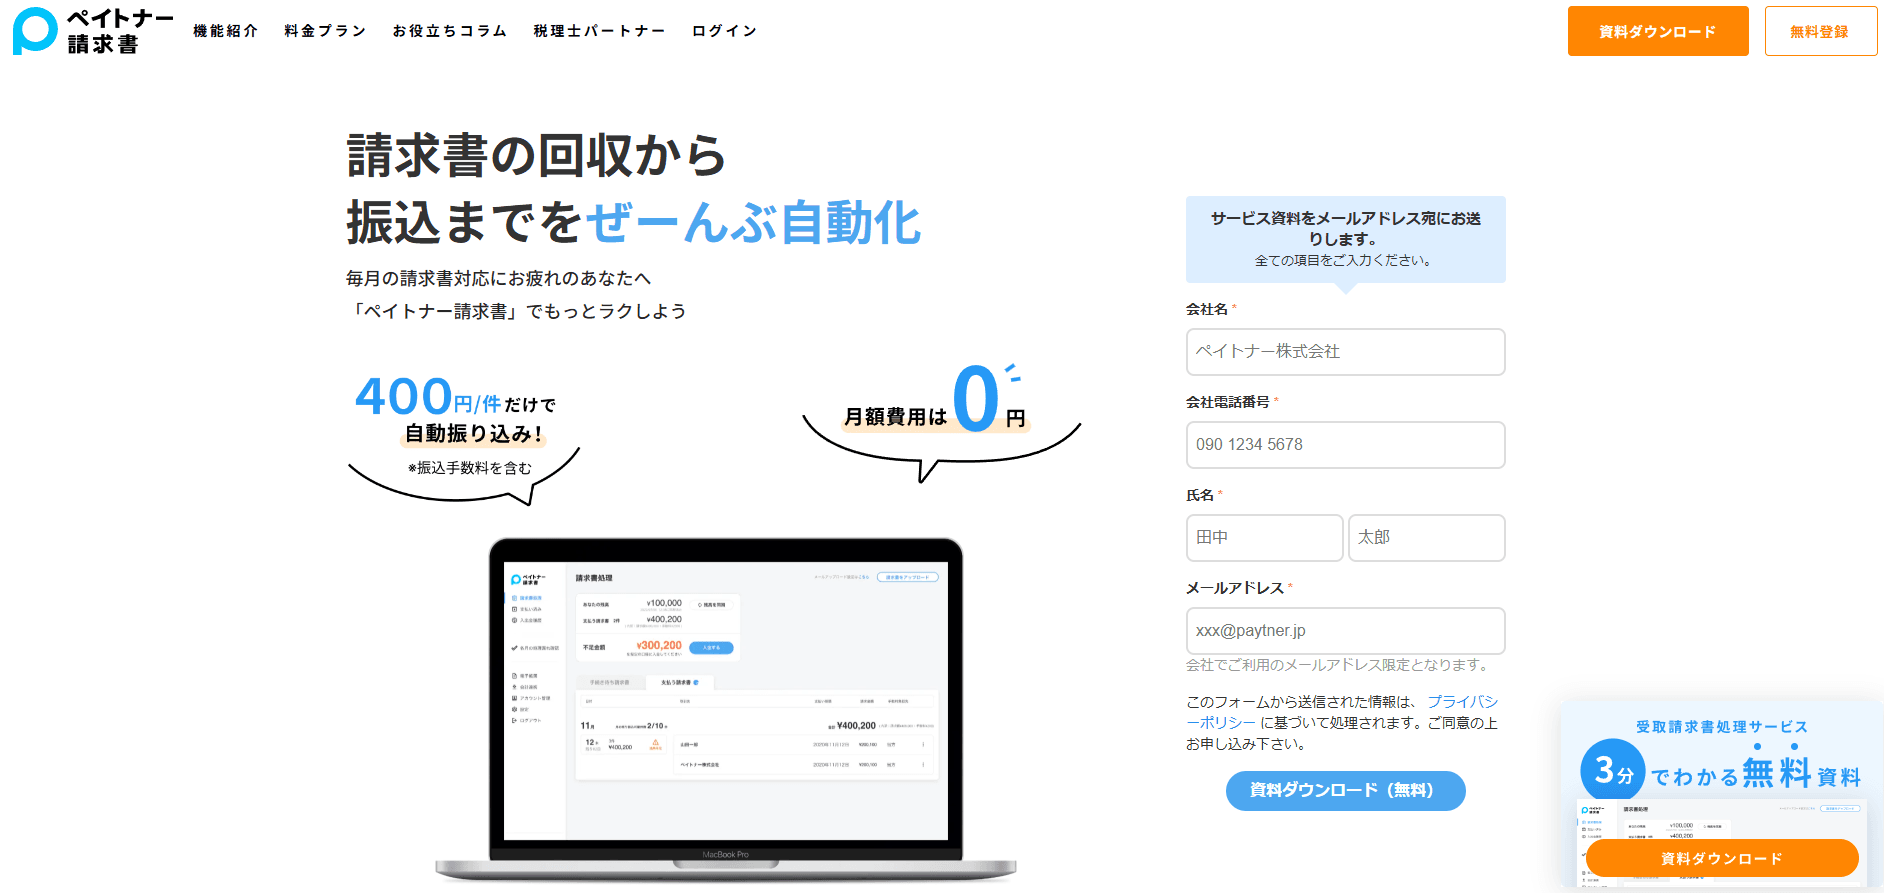Select the first name field showing 太郎
1884x893 pixels.
[x=1426, y=538]
